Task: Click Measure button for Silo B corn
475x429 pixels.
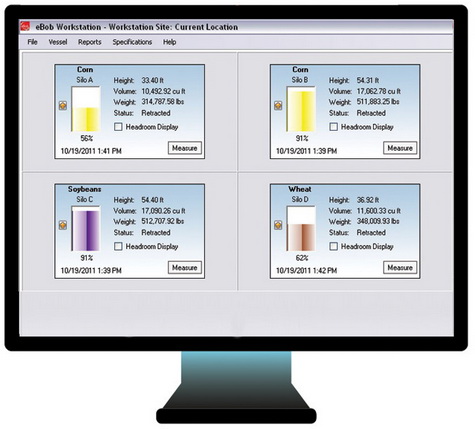Action: 400,148
